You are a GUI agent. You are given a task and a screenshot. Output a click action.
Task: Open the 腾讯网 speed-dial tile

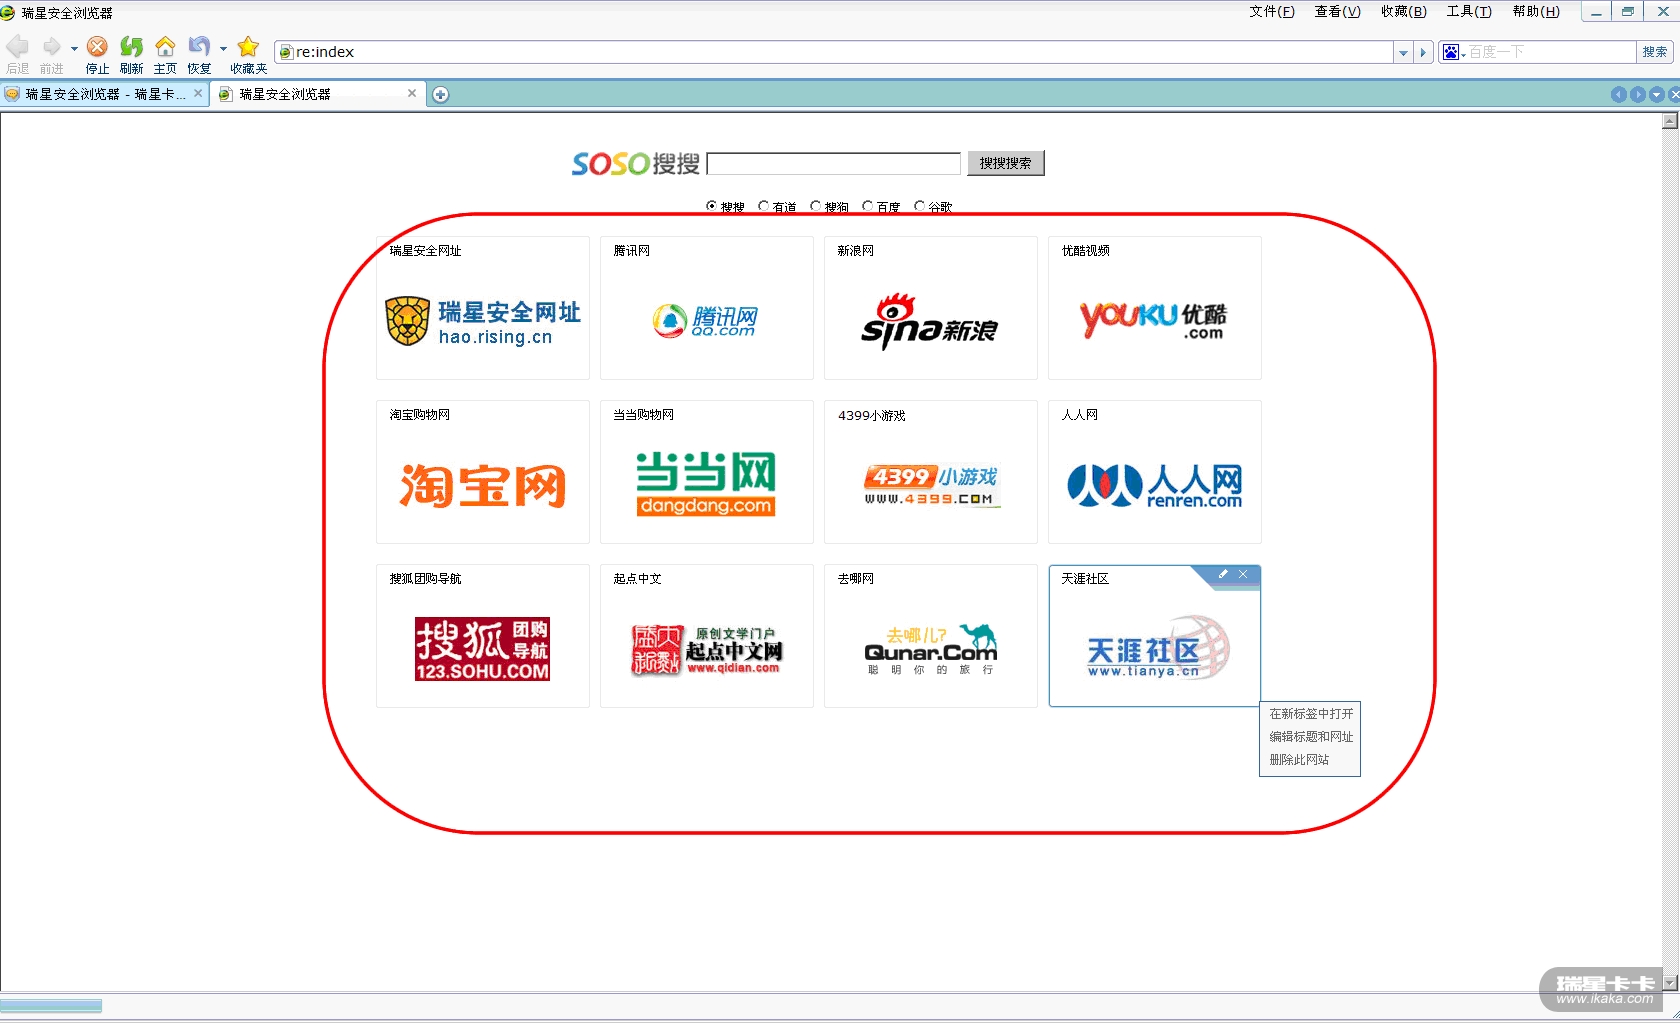coord(707,308)
